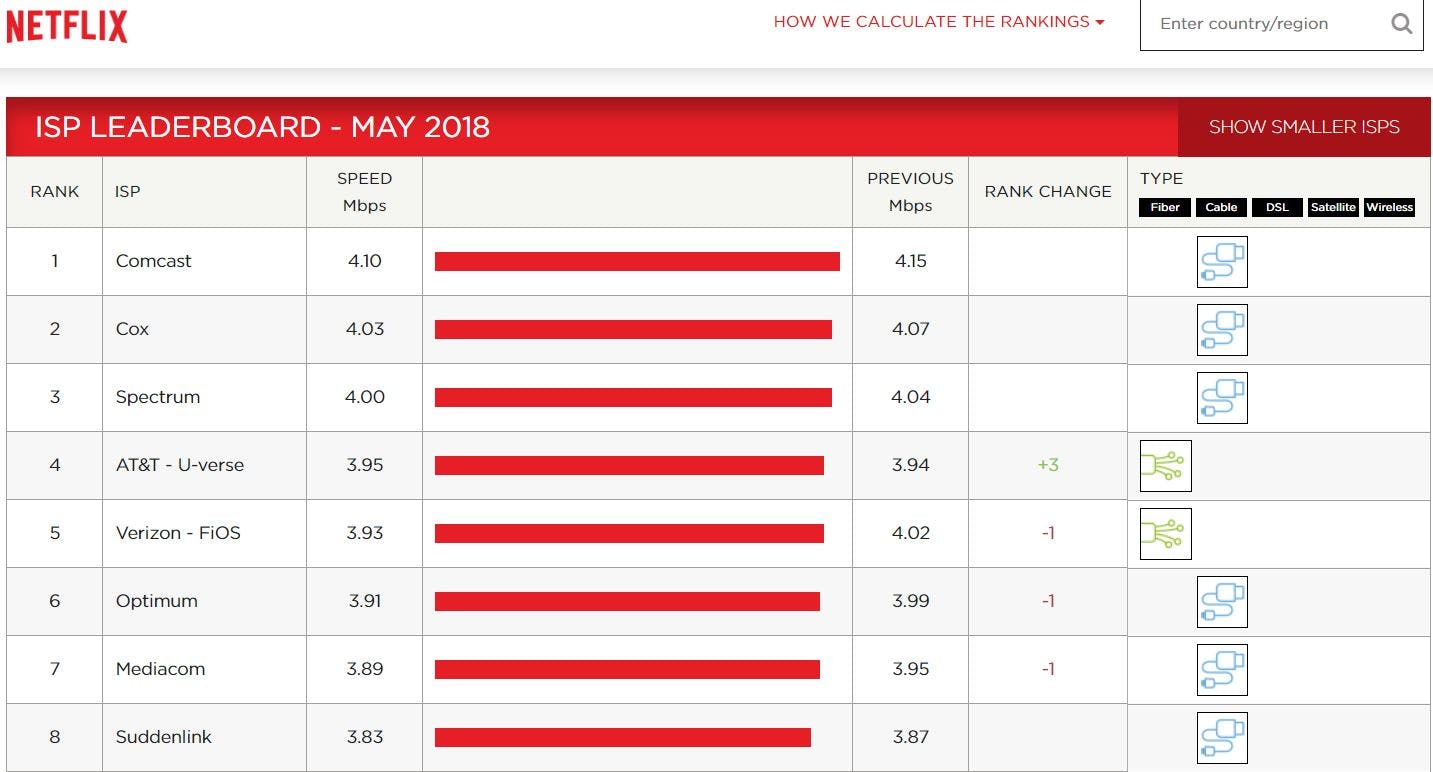
Task: Click the 3.89 speed value
Action: pyautogui.click(x=365, y=669)
